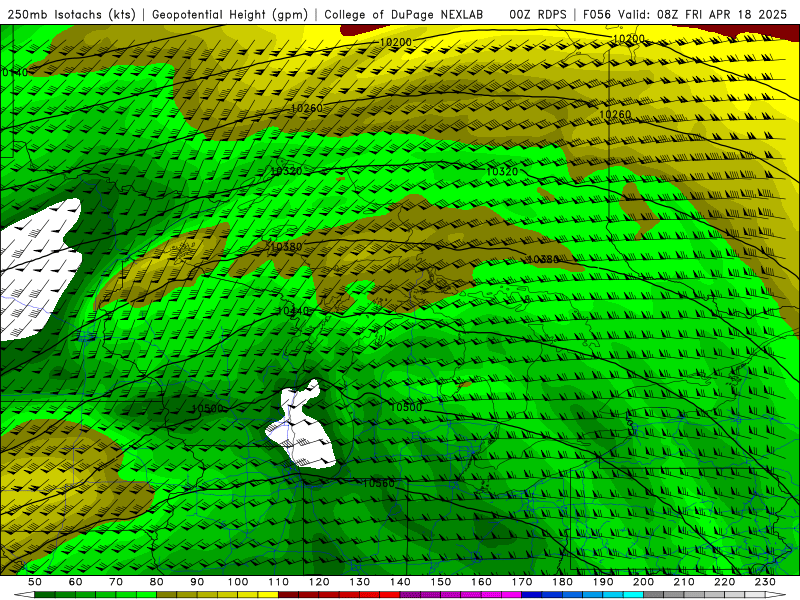
Task: Click the 'College of DuPage NEXLAB' text
Action: coord(404,15)
